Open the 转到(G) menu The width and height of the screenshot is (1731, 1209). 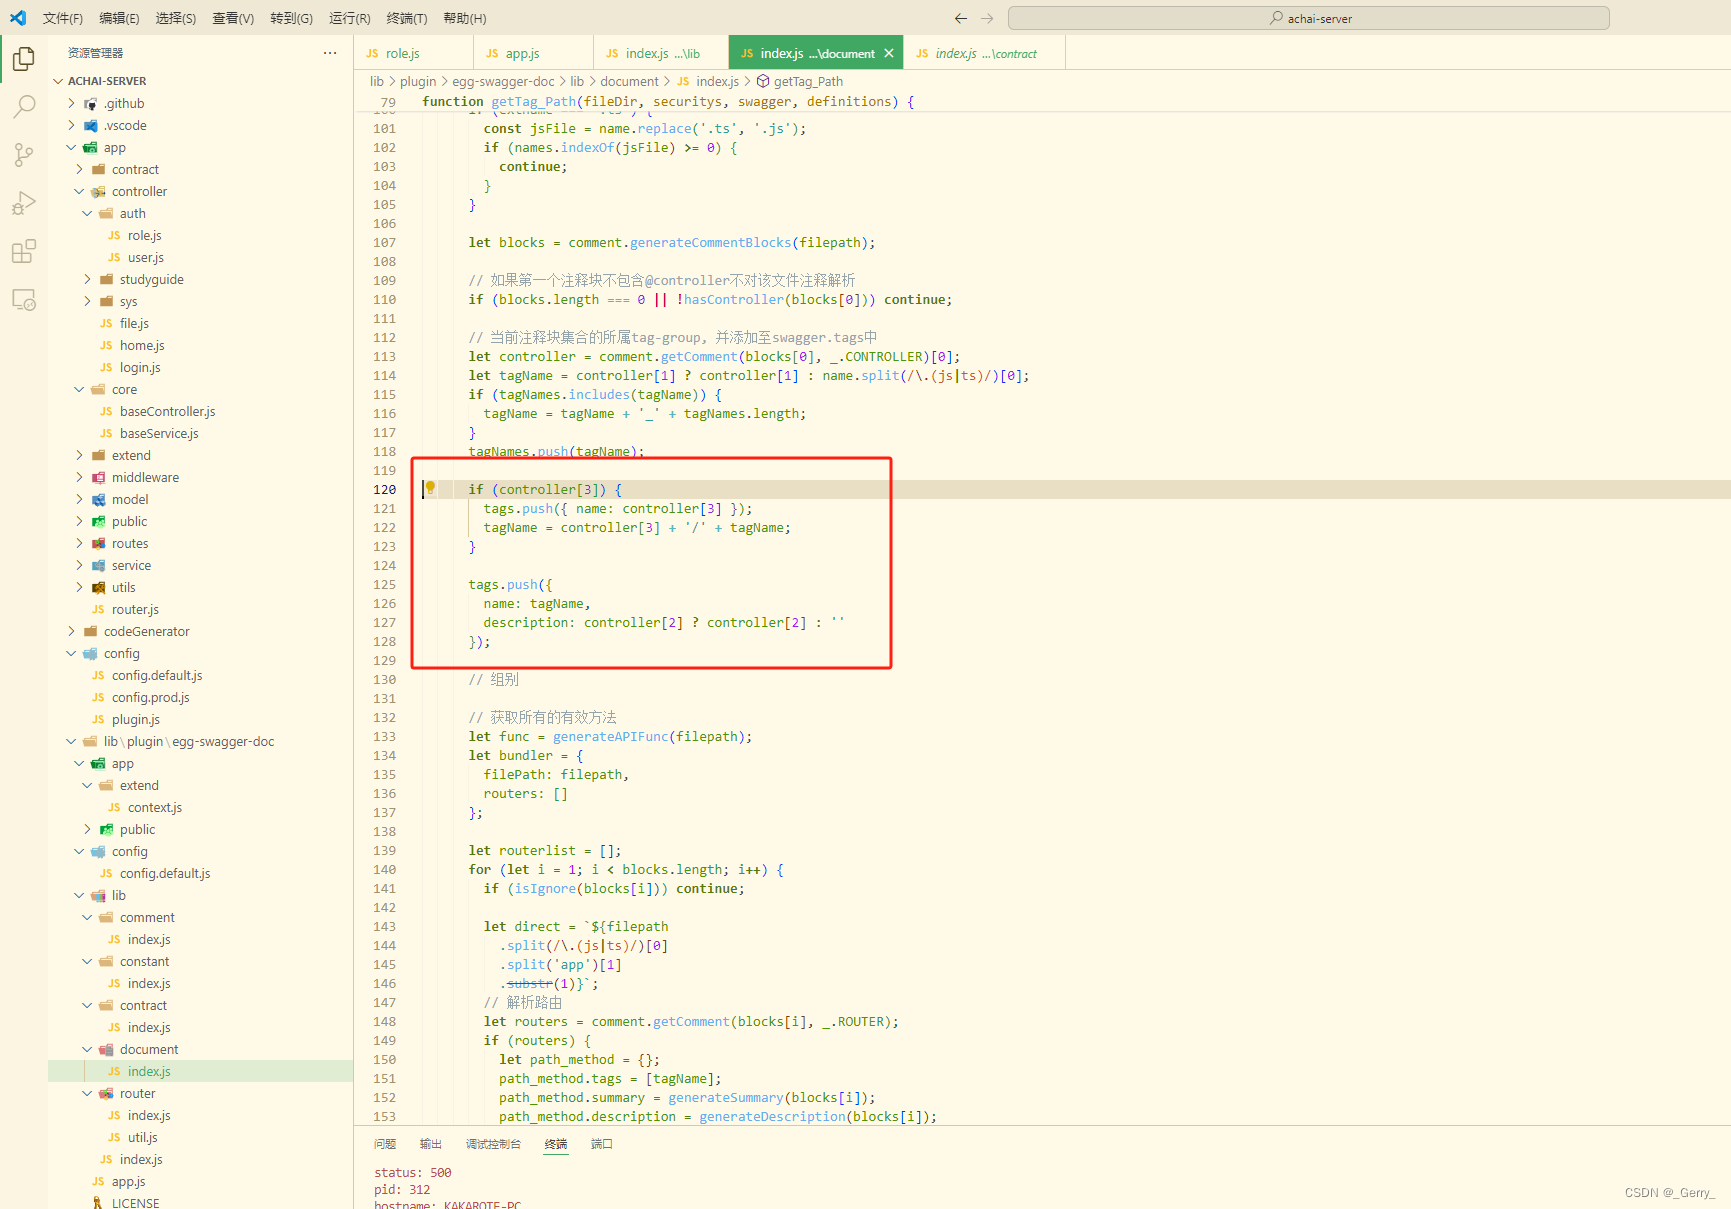(291, 18)
